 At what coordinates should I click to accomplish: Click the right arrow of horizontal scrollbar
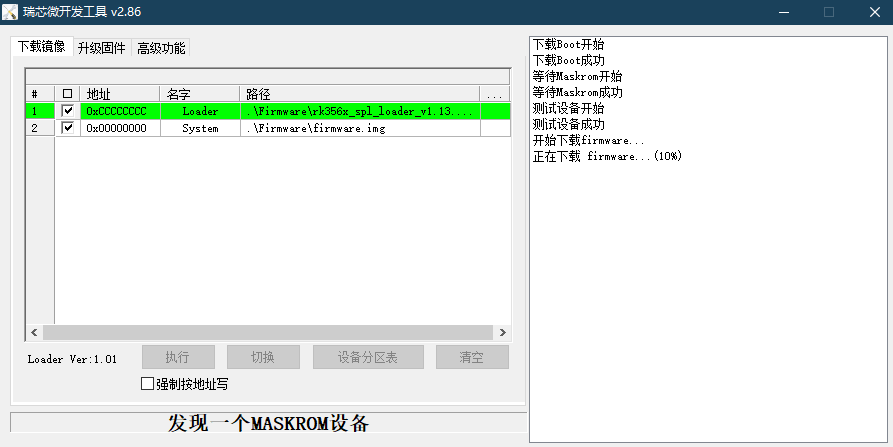click(x=502, y=333)
